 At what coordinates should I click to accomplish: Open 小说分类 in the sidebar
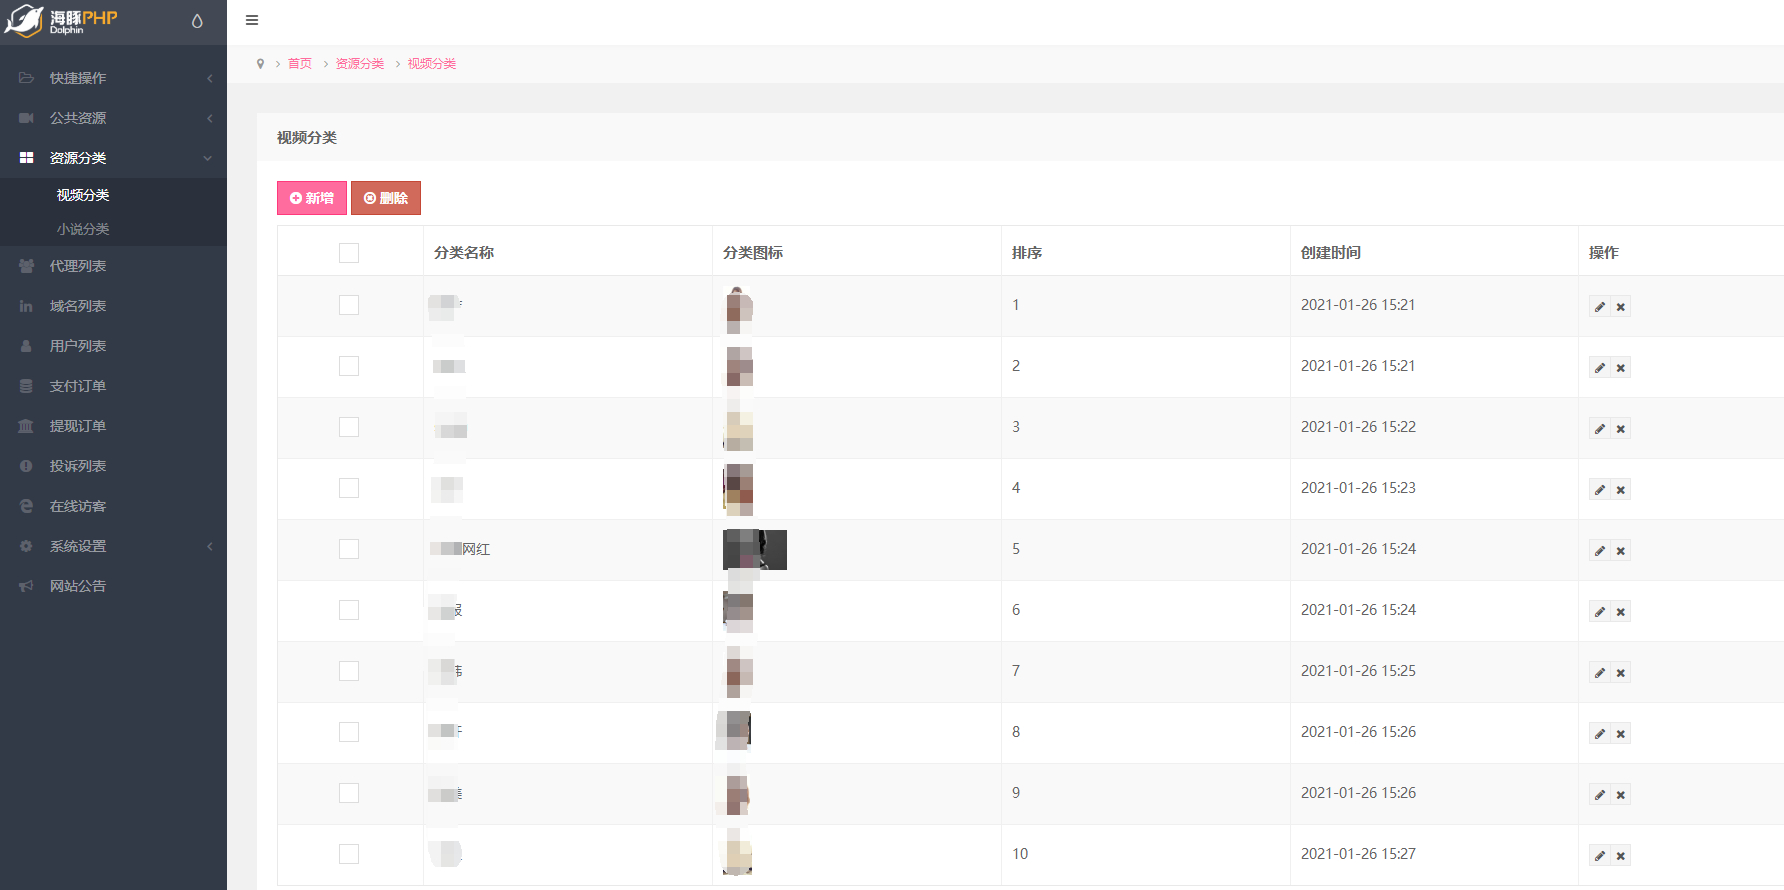coord(83,229)
